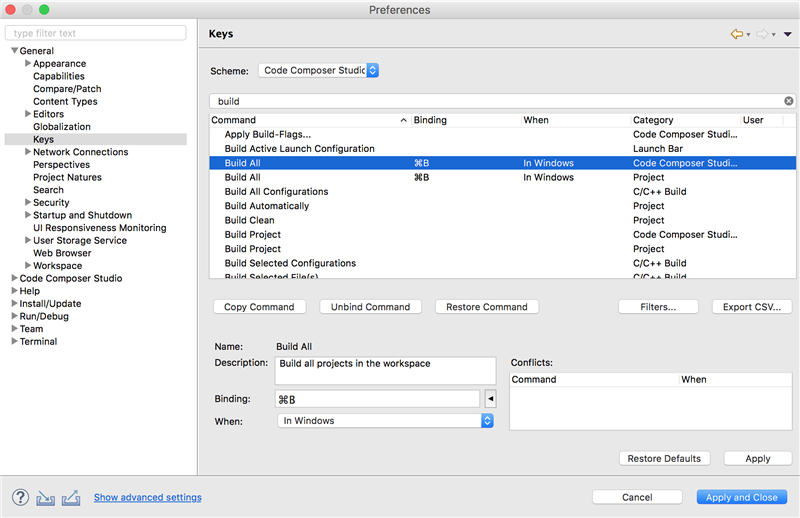Expand the Workspace tree node
The width and height of the screenshot is (800, 518).
[28, 265]
